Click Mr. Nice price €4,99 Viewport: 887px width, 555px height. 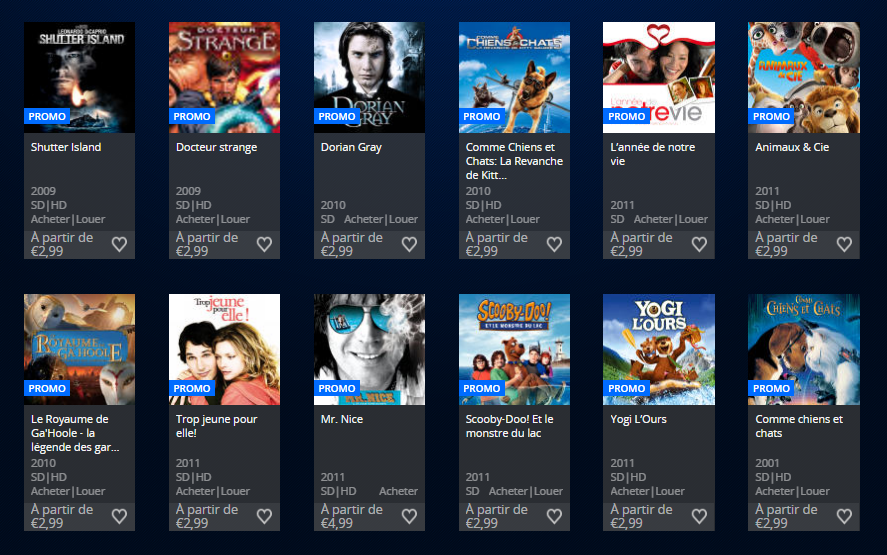tap(337, 523)
